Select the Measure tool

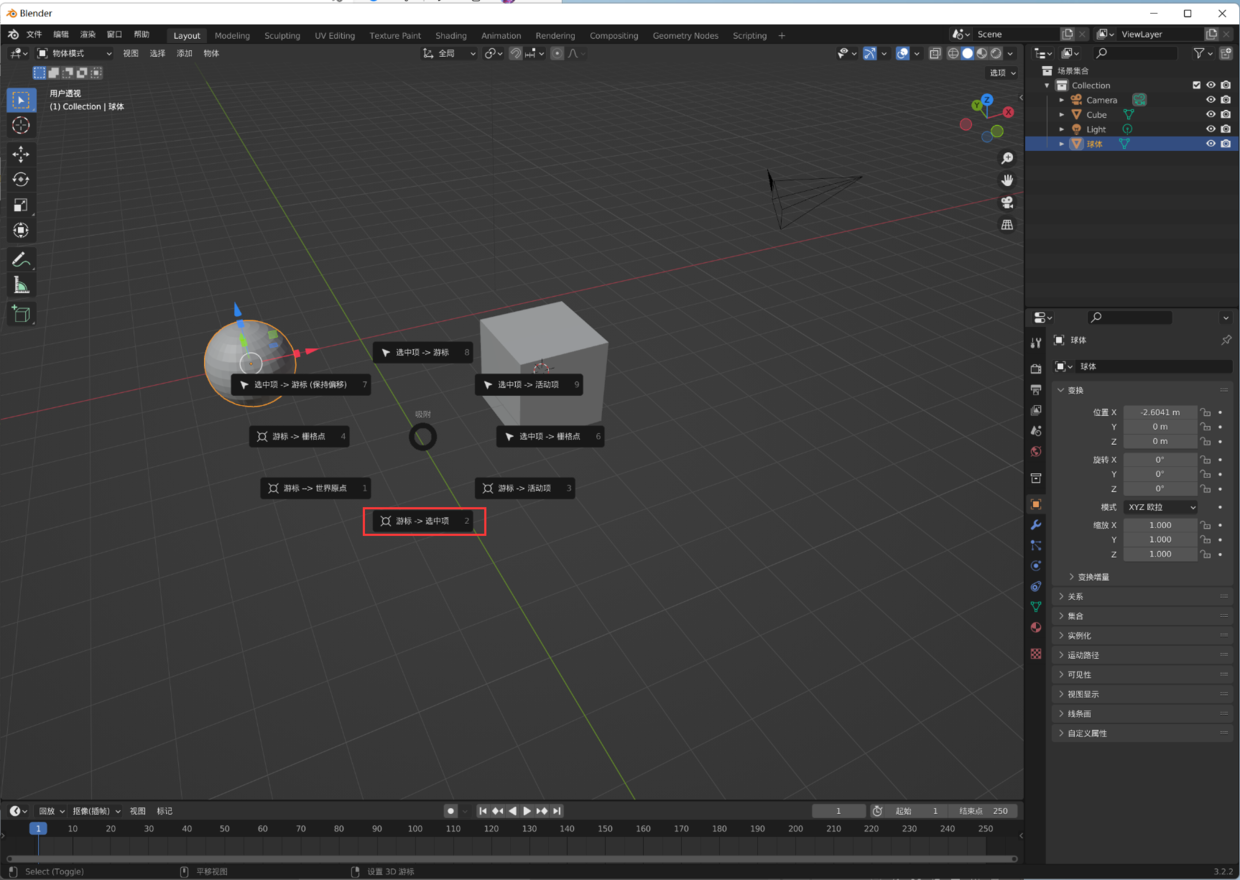point(20,284)
